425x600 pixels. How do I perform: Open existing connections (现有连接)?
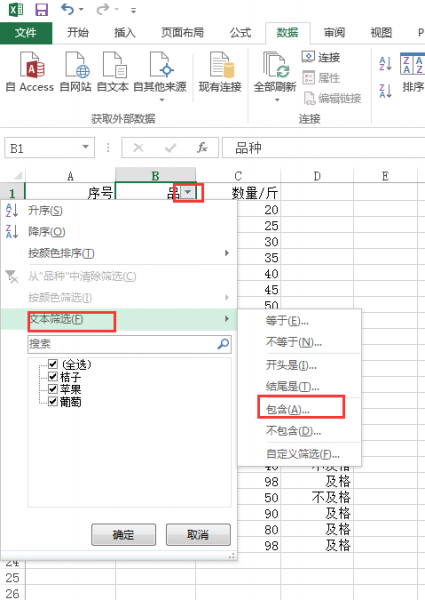coord(220,72)
